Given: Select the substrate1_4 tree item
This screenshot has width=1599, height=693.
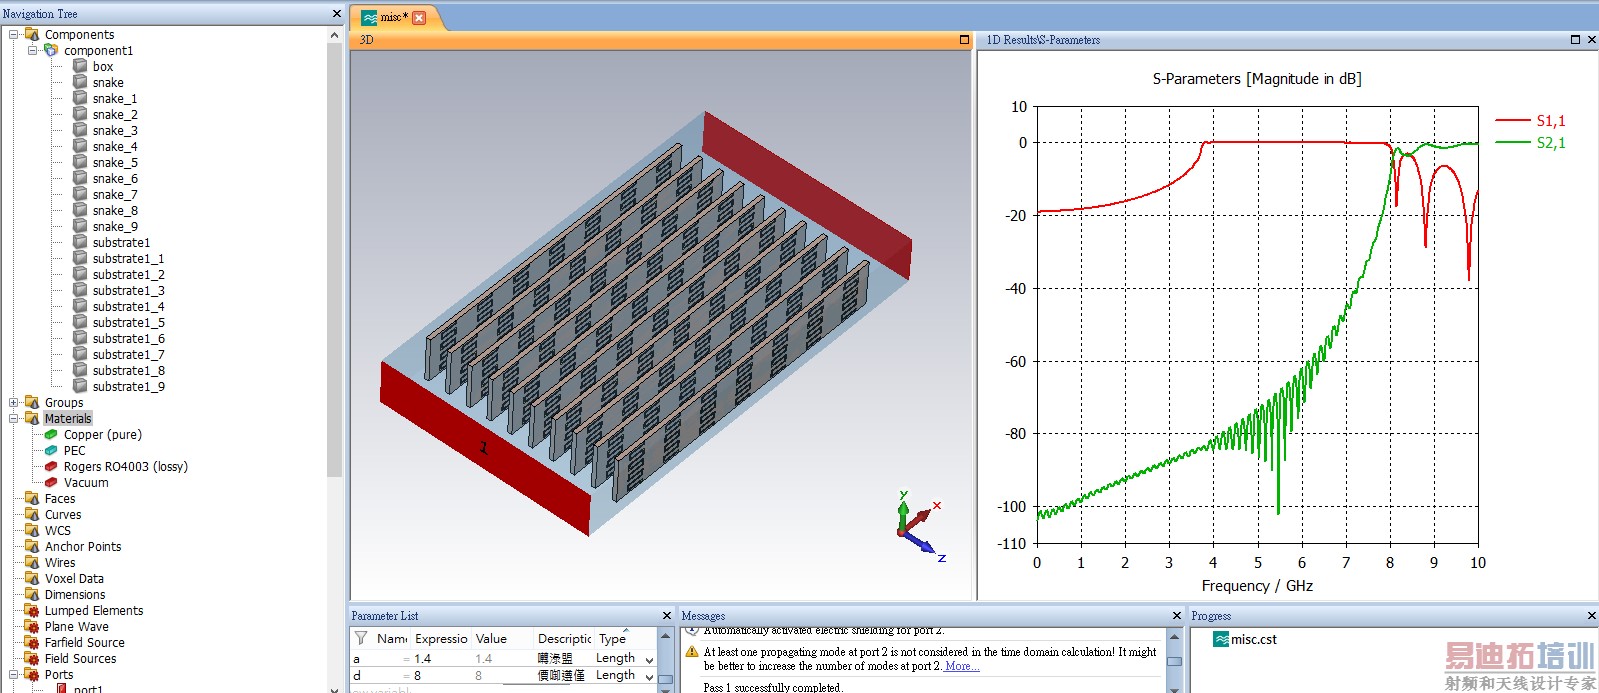Looking at the screenshot, I should (x=128, y=306).
